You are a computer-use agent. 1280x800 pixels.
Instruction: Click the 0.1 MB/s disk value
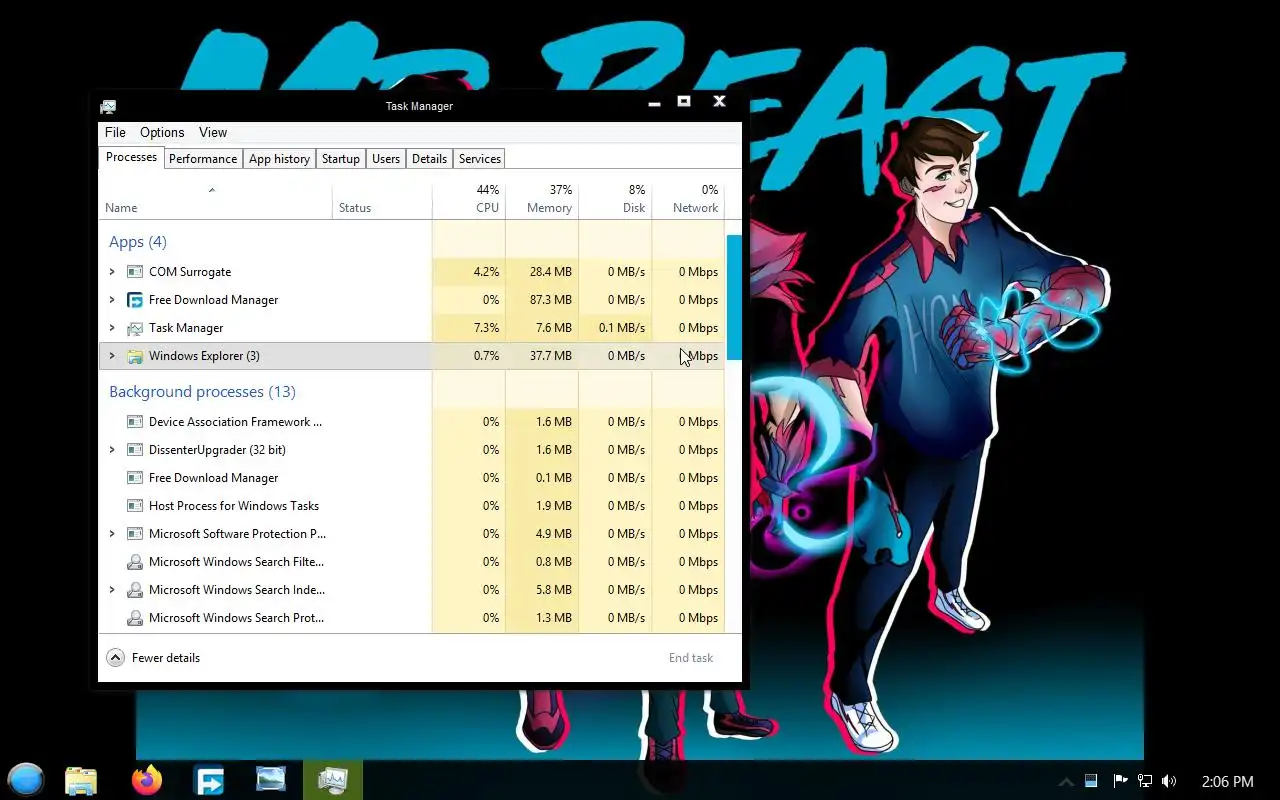[x=622, y=328]
